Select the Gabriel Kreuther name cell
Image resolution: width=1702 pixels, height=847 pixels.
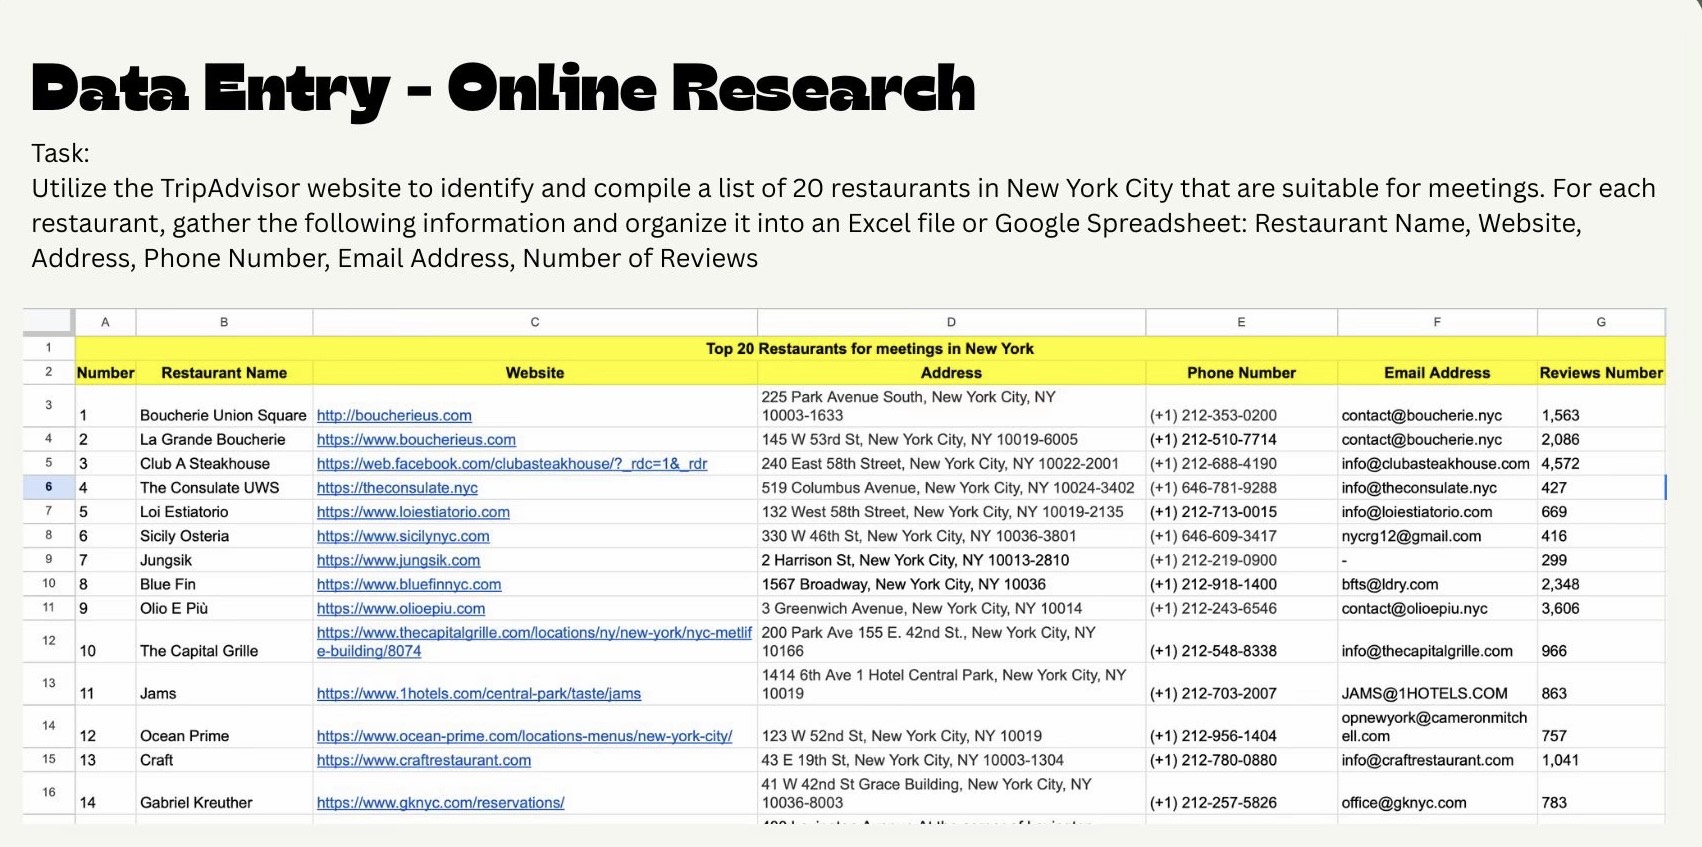[224, 793]
